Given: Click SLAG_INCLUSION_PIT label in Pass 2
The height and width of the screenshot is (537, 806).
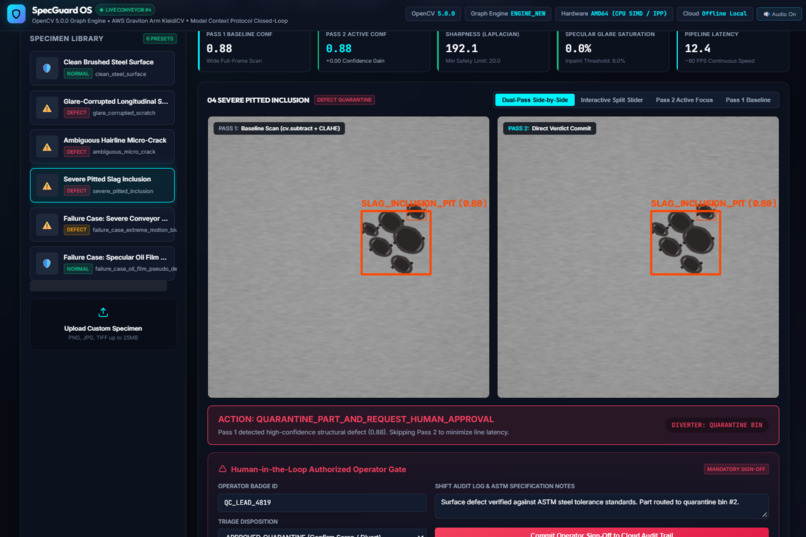Looking at the screenshot, I should tap(713, 203).
